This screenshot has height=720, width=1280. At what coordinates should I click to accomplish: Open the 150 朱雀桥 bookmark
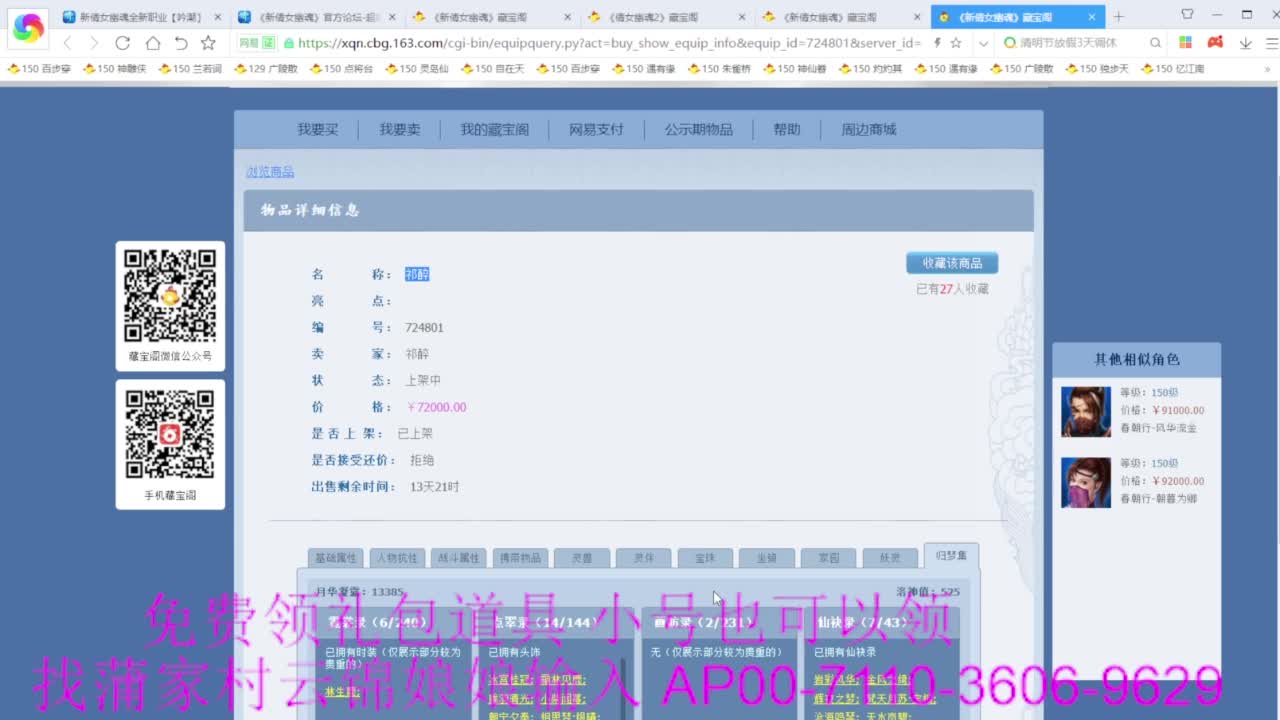pos(720,69)
